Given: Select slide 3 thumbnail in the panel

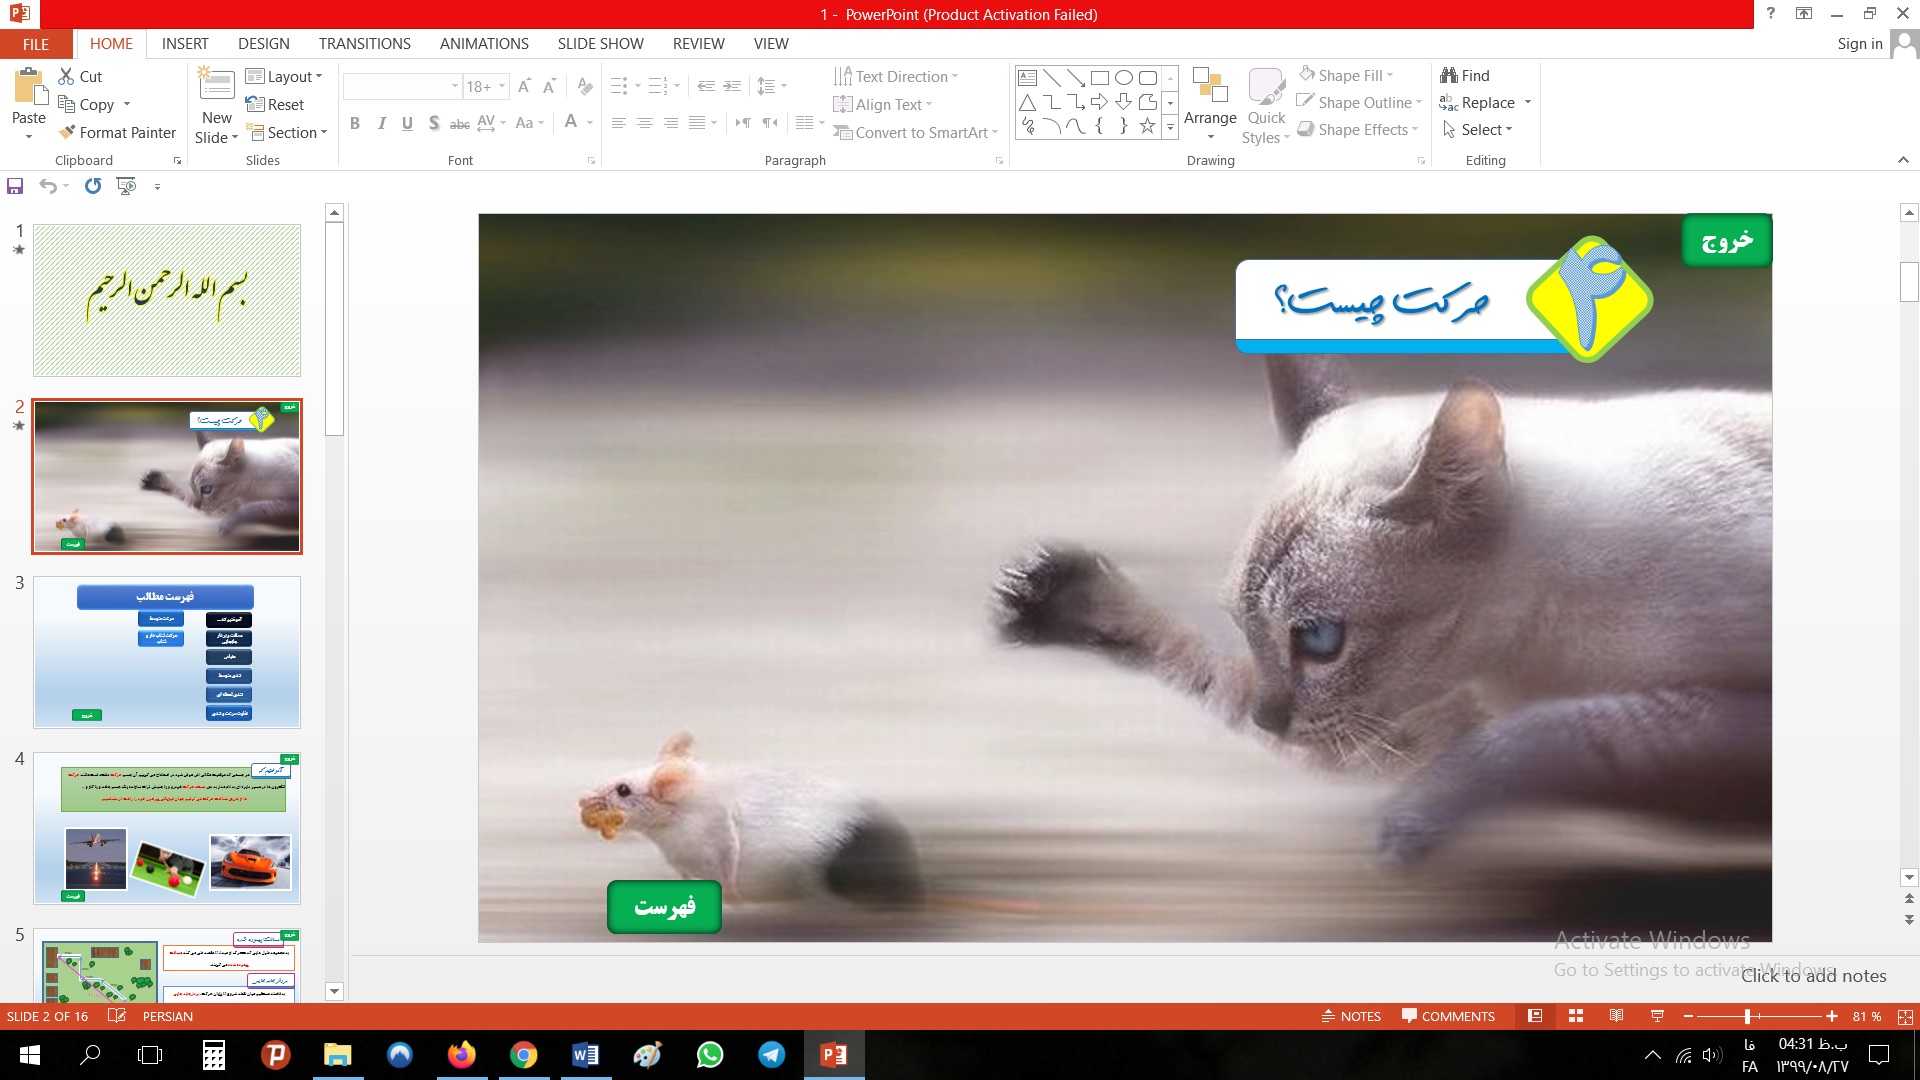Looking at the screenshot, I should [167, 652].
